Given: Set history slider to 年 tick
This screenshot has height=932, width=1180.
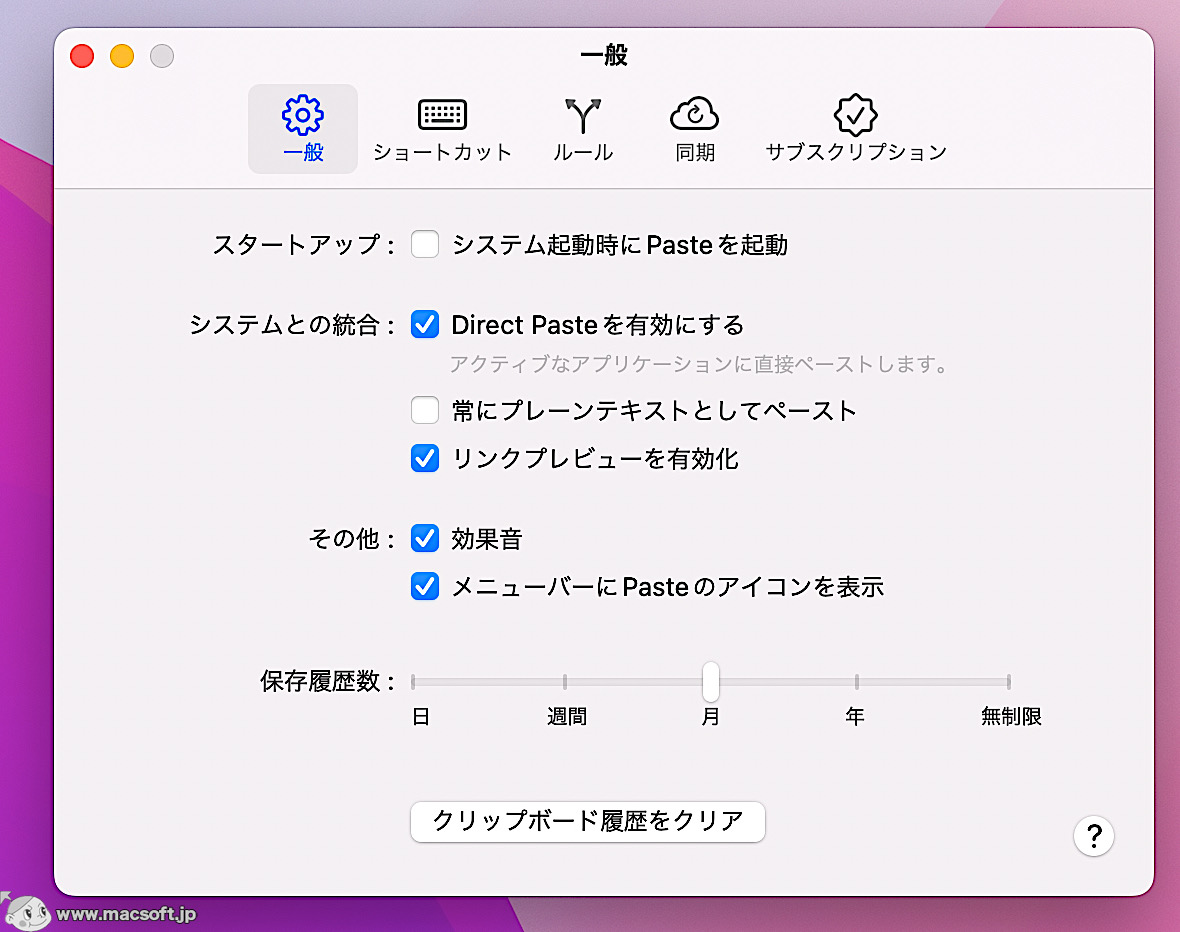Looking at the screenshot, I should point(856,682).
